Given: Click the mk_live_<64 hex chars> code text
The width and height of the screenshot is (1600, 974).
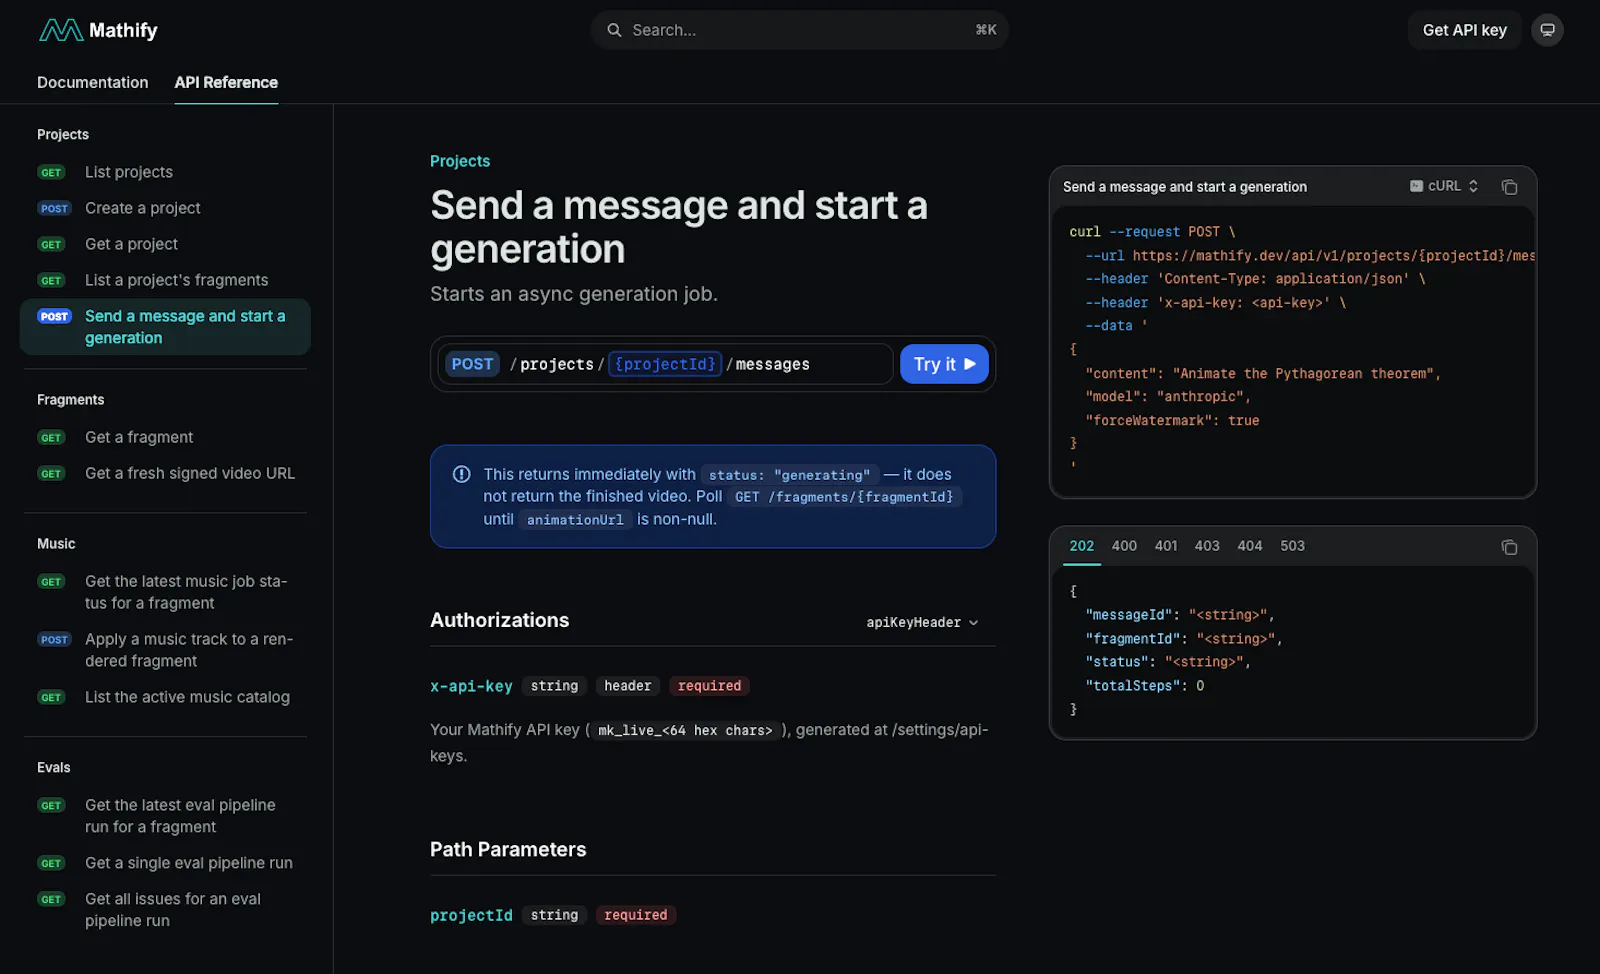Looking at the screenshot, I should tap(685, 731).
